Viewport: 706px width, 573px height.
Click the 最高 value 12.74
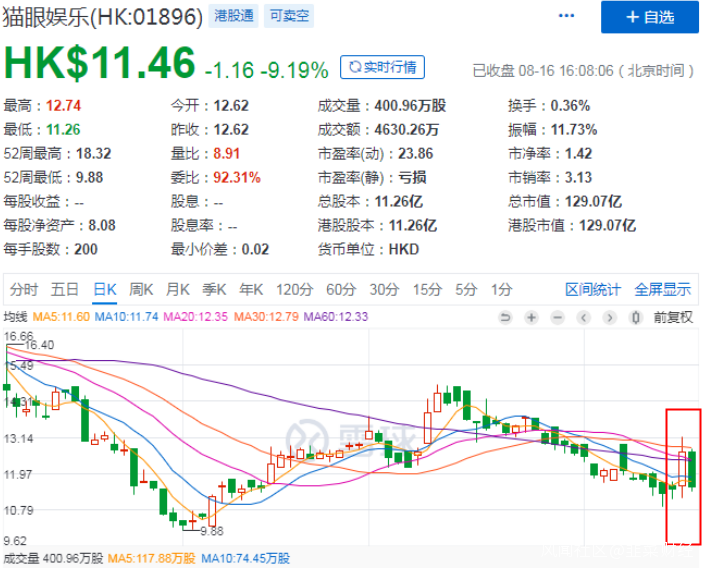[x=63, y=106]
